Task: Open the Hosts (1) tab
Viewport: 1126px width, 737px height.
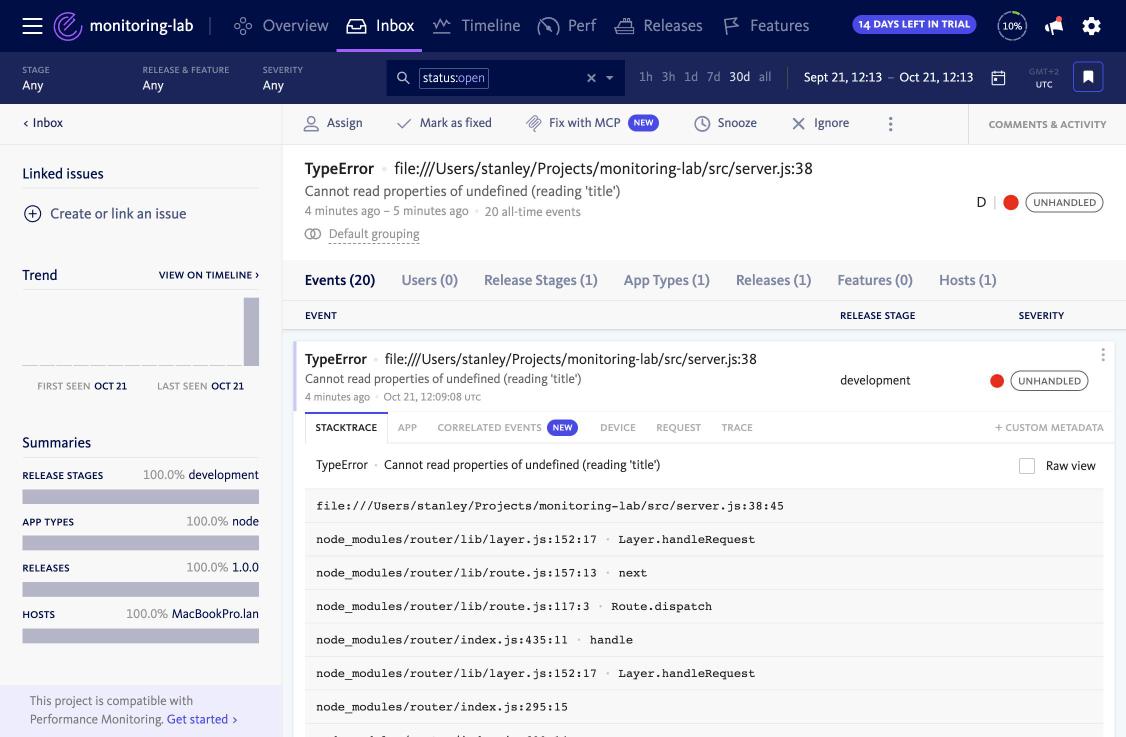Action: (x=967, y=280)
